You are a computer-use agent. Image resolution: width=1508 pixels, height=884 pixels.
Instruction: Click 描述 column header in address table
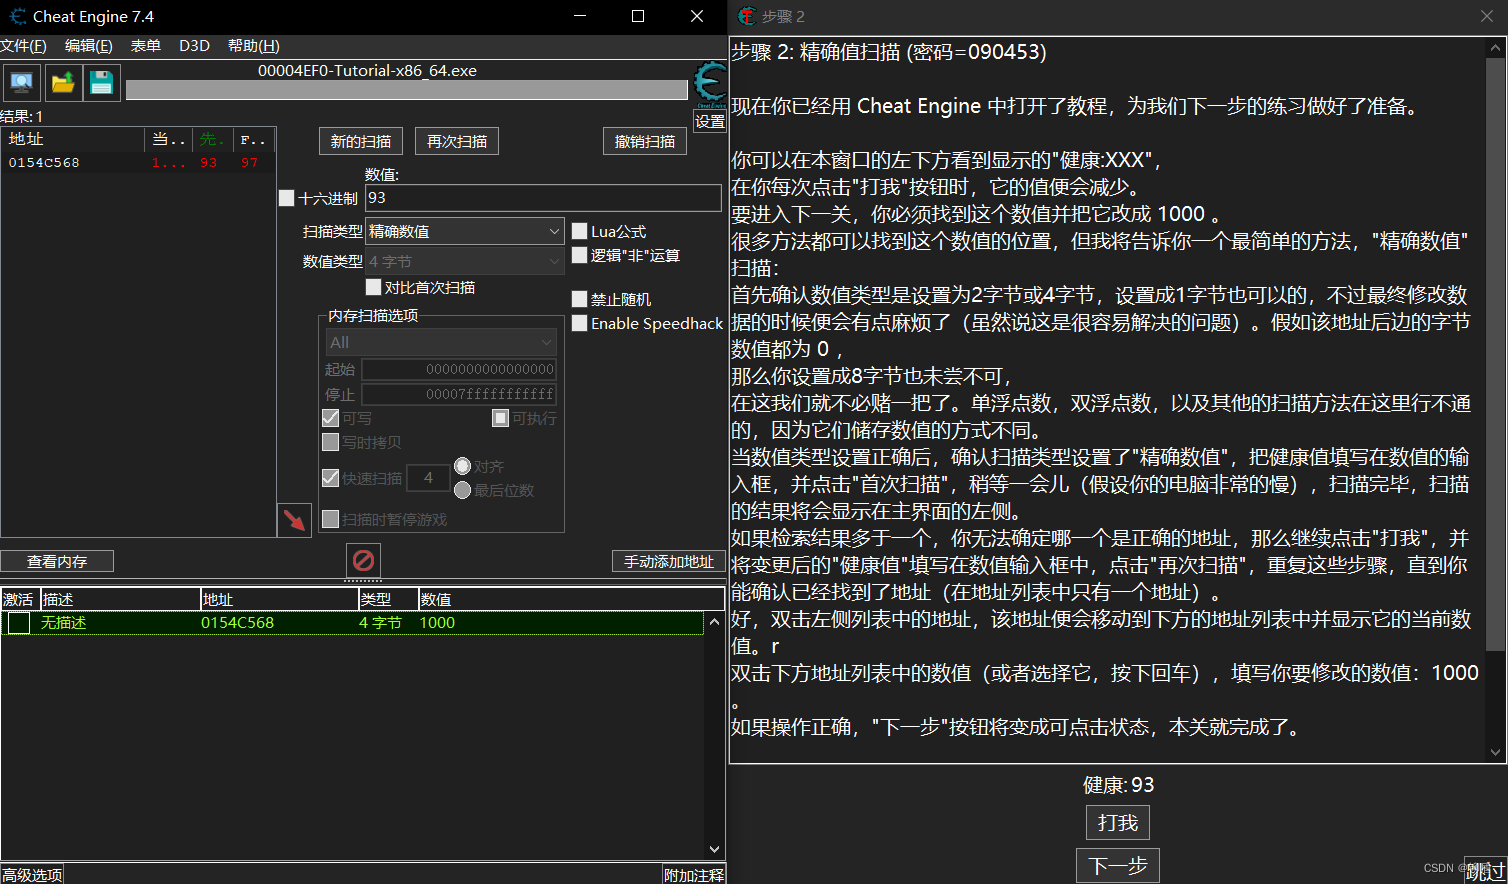pos(120,599)
